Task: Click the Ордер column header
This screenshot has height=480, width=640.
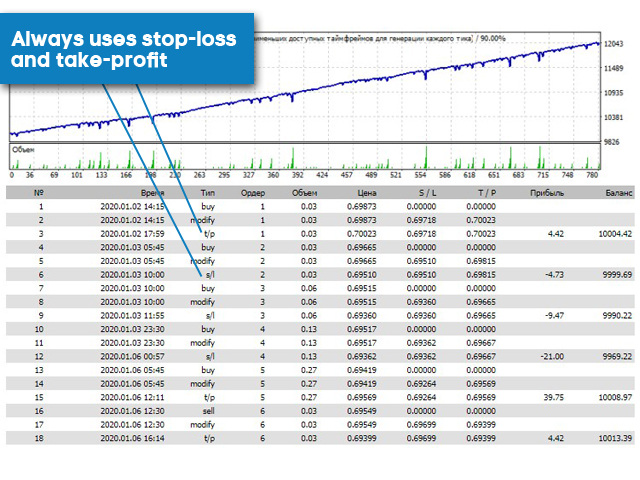Action: click(x=253, y=193)
